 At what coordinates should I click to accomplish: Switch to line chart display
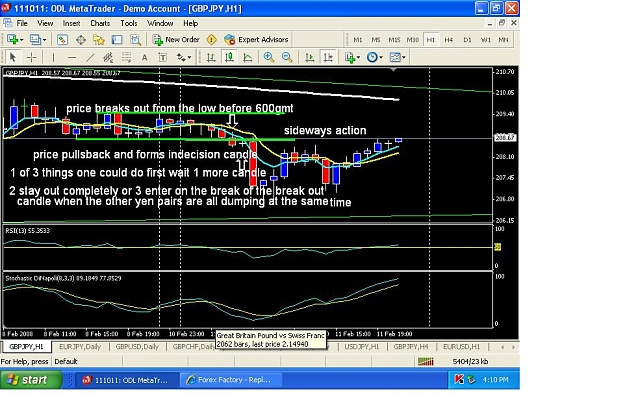(248, 57)
